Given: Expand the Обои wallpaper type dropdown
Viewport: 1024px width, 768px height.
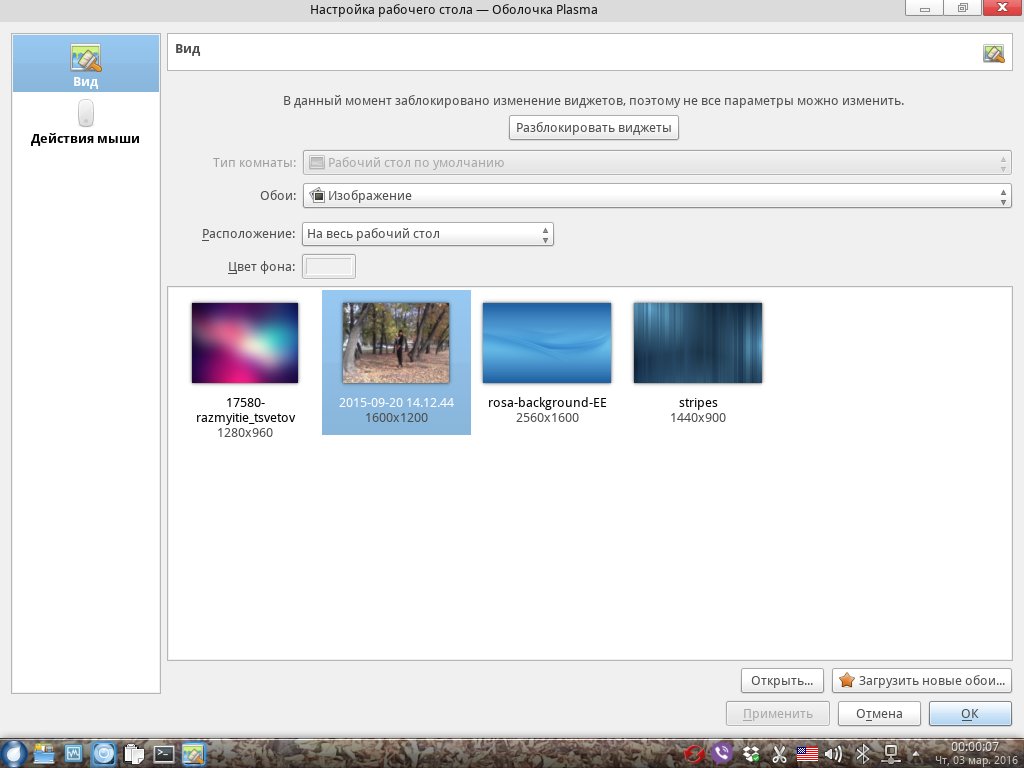Looking at the screenshot, I should click(x=656, y=196).
